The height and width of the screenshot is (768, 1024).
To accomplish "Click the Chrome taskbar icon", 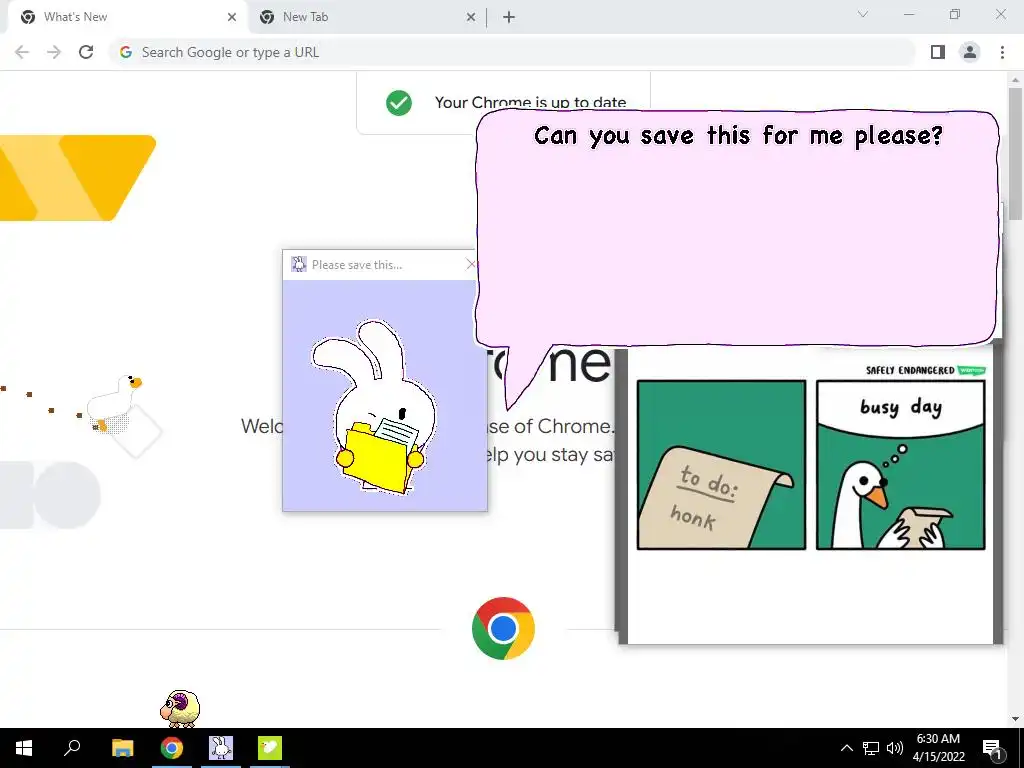I will (172, 748).
